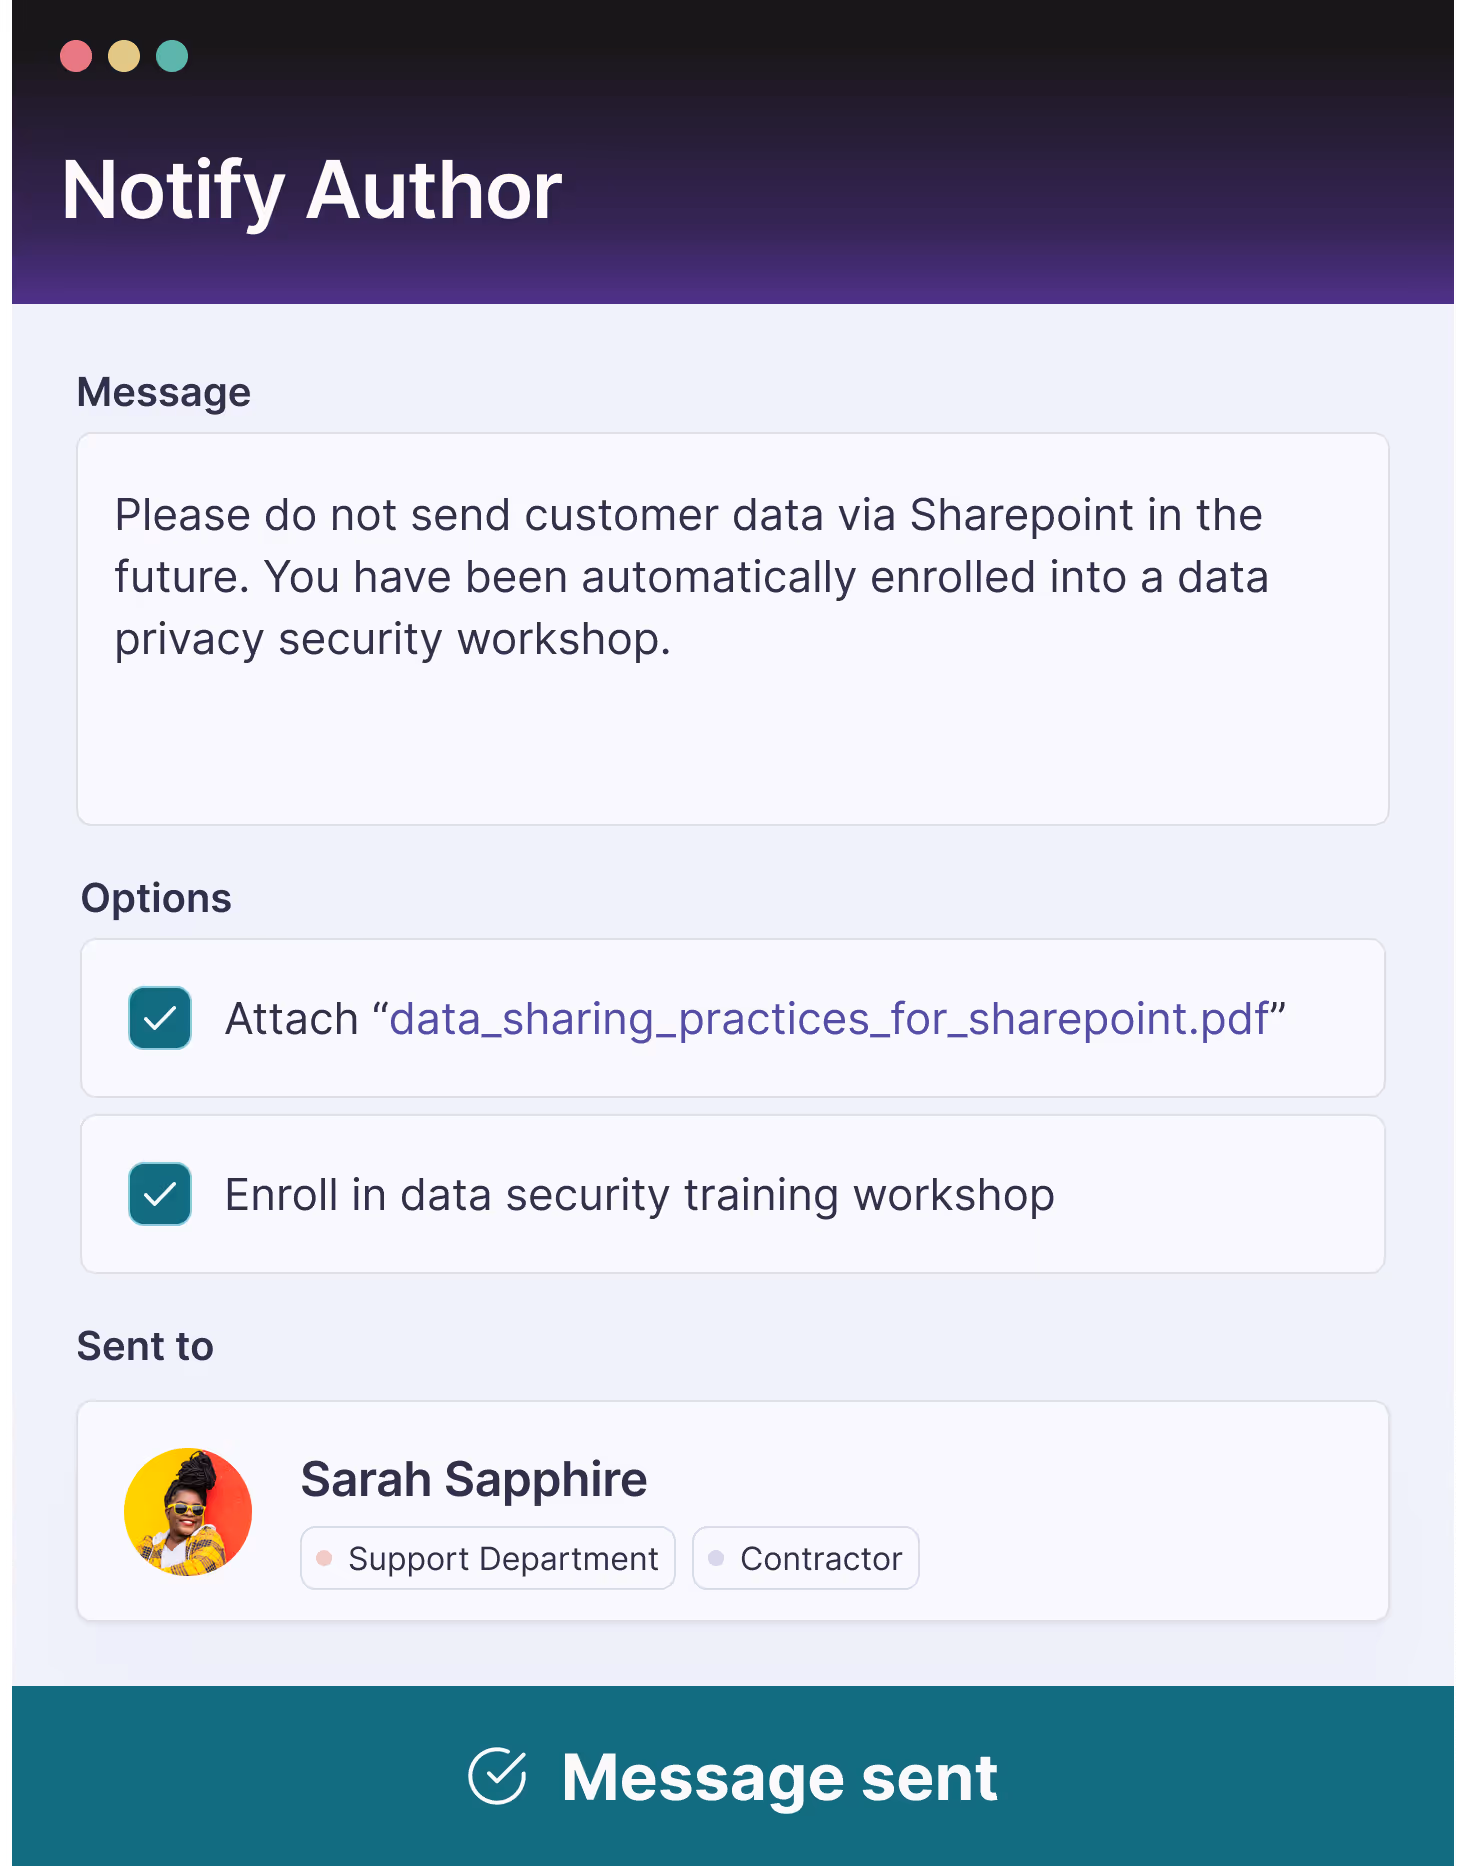Click the circled checkmark icon beside Message sent
Viewport: 1465px width, 1866px height.
(497, 1776)
